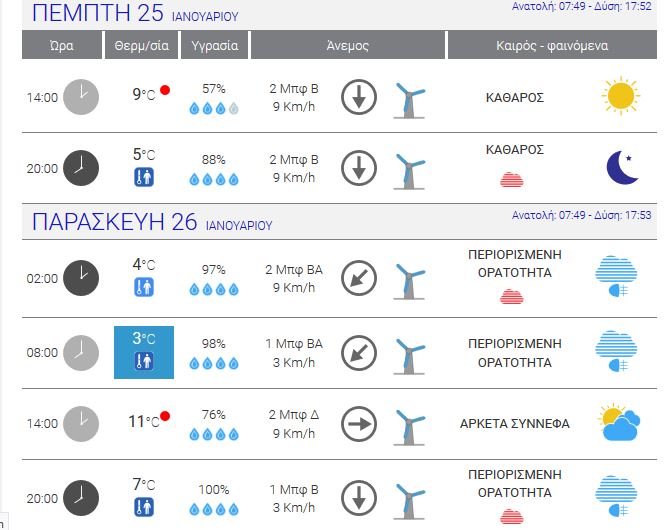Screen dimensions: 665x530
Task: Click the sun icon for Thursday 14:00
Action: (620, 96)
